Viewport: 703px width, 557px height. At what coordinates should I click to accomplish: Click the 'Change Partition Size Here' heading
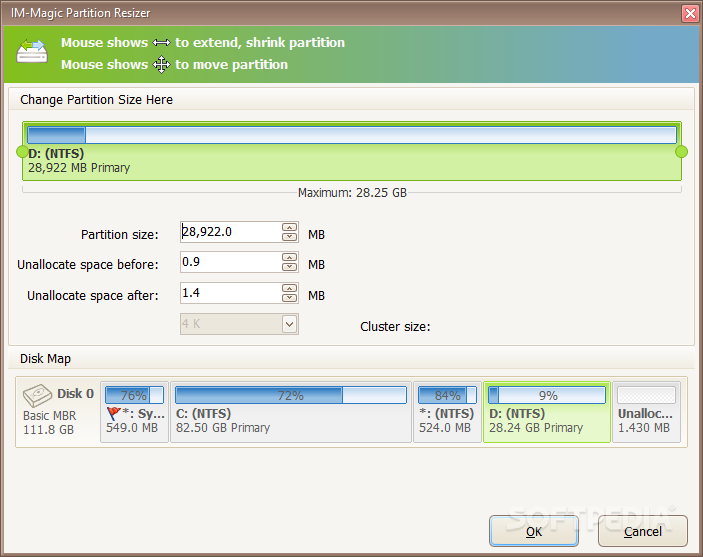point(96,100)
